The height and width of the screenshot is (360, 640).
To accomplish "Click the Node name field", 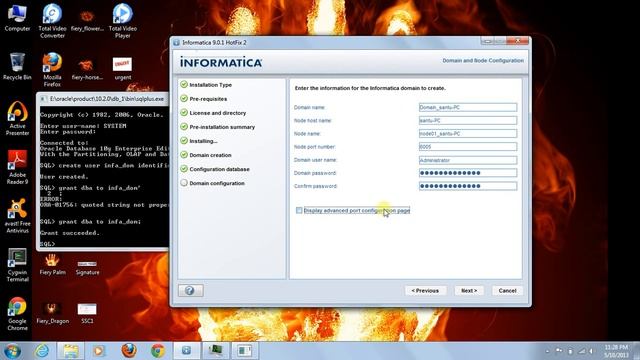I will [x=468, y=133].
